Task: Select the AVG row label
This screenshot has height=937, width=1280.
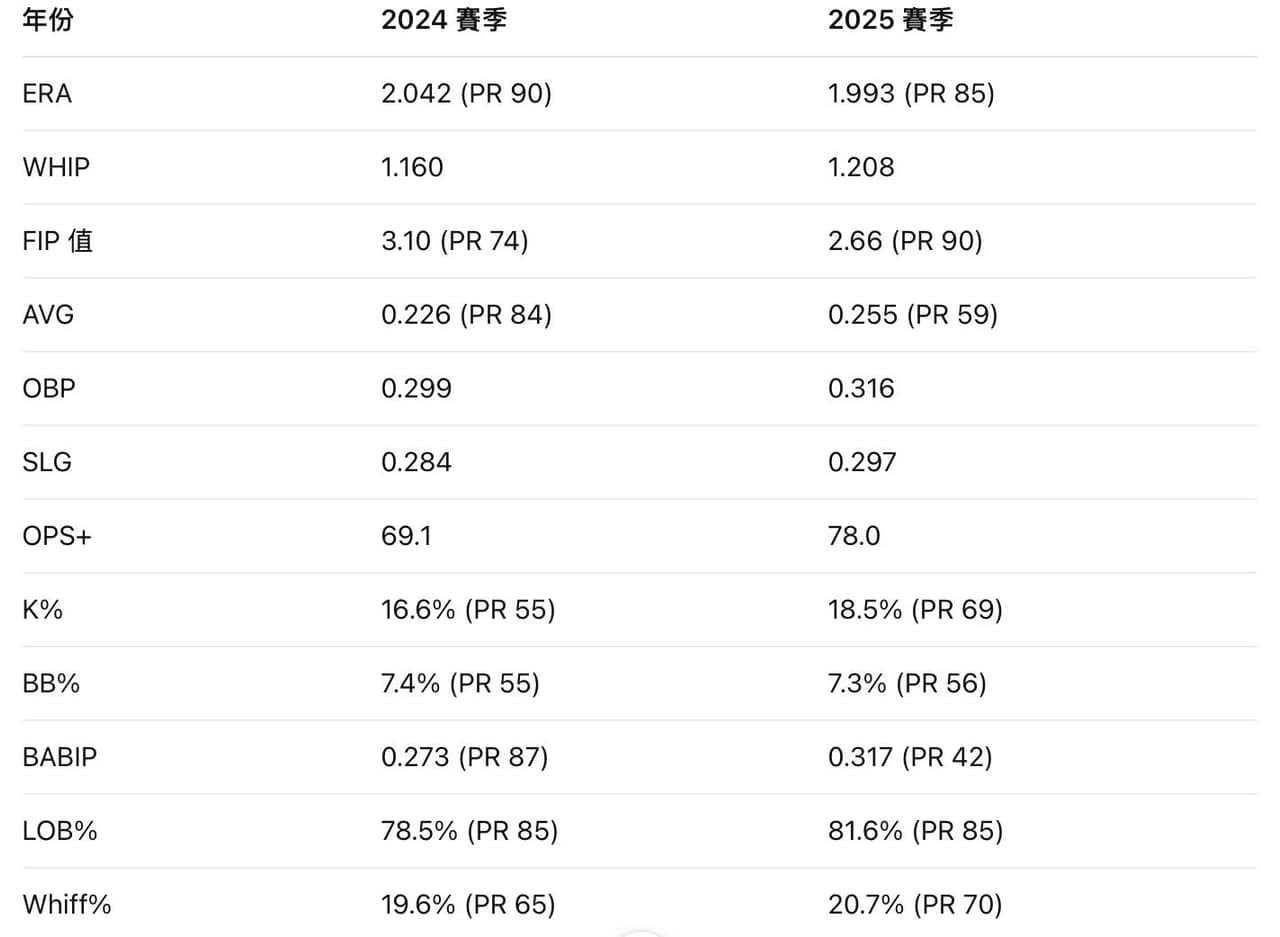Action: (48, 315)
